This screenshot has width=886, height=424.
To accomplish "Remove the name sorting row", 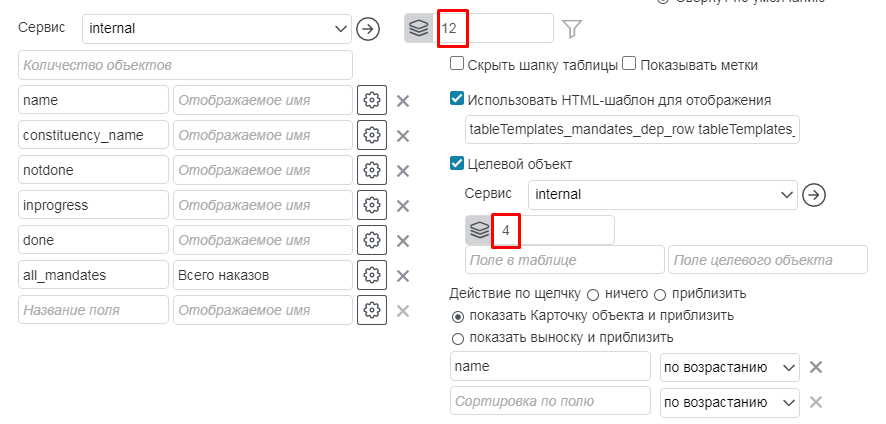I will point(816,367).
